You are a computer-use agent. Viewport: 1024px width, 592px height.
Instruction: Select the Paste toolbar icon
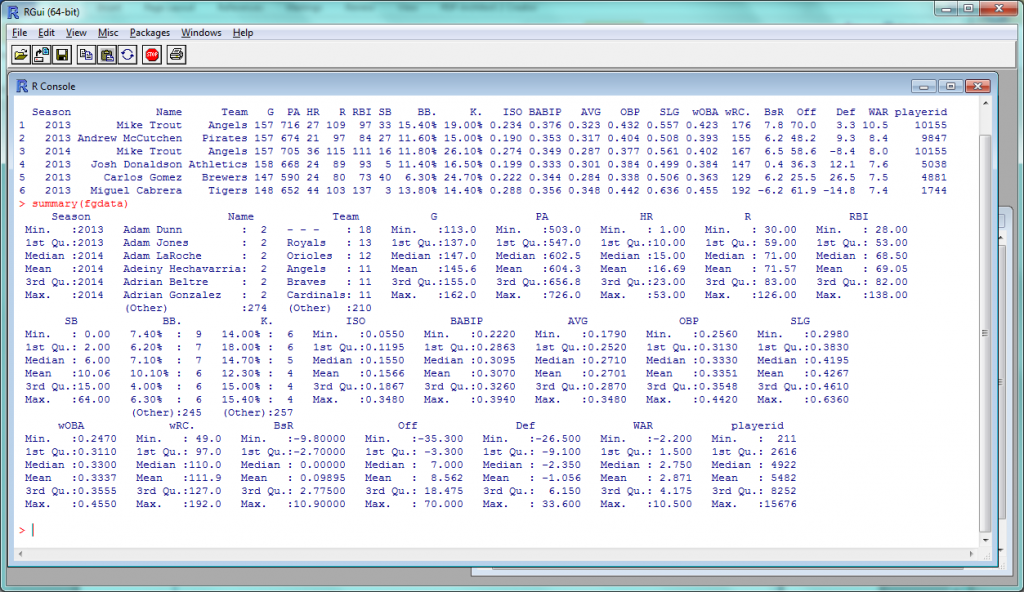[x=105, y=54]
